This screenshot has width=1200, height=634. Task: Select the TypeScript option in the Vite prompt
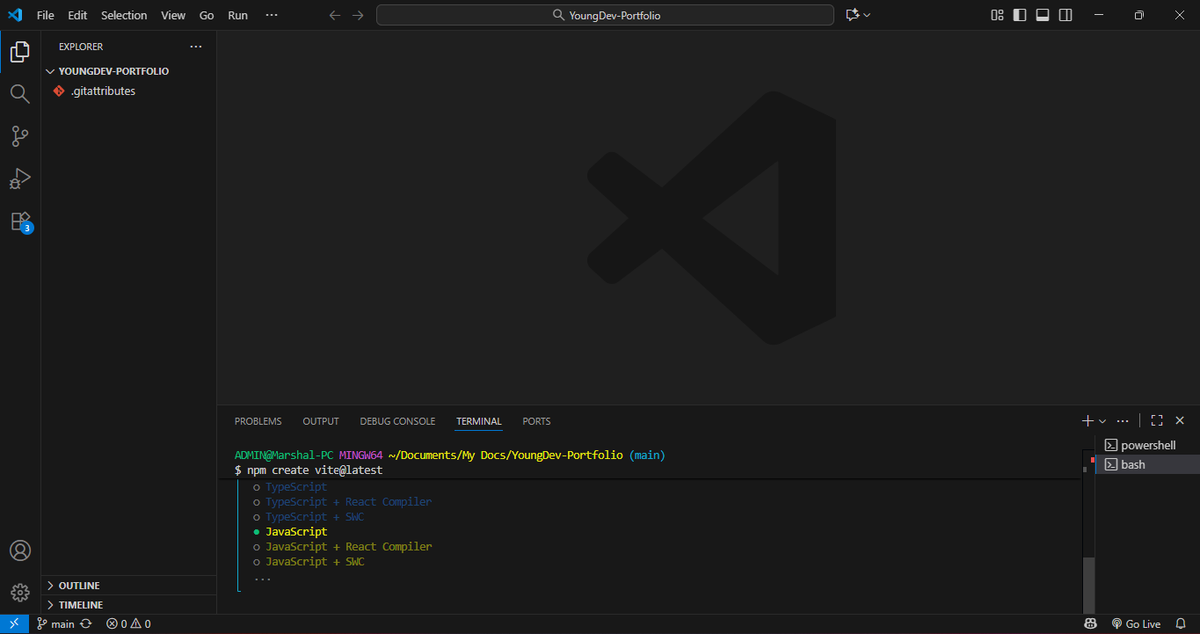pyautogui.click(x=296, y=486)
